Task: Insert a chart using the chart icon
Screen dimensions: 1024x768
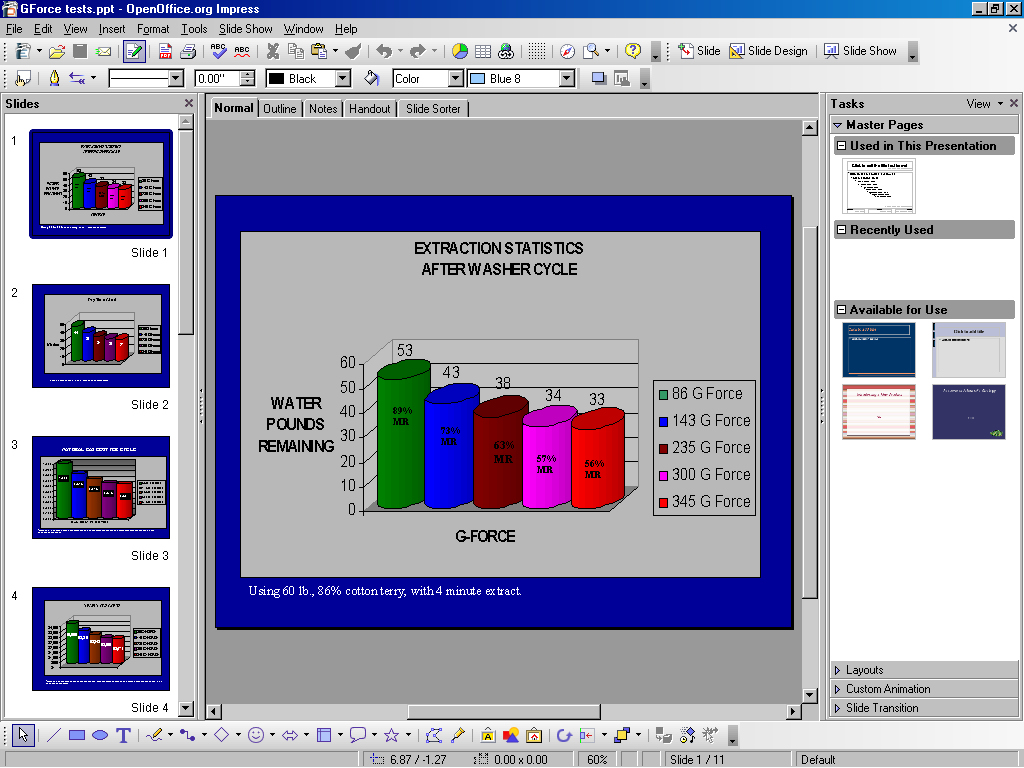Action: (x=460, y=51)
